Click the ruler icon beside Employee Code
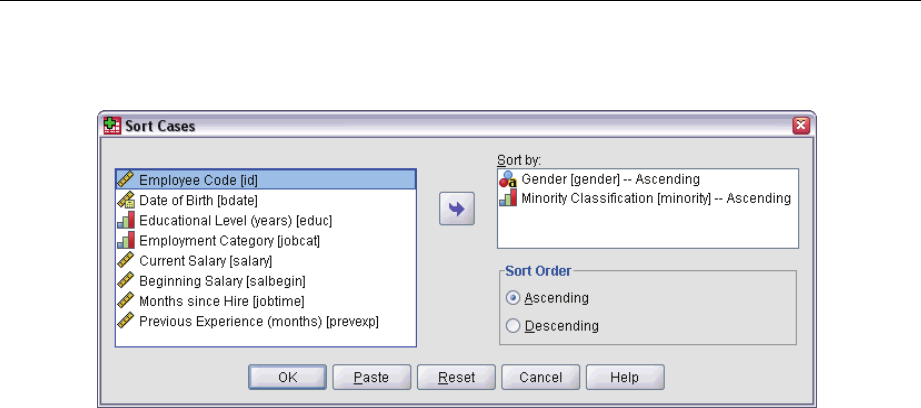The image size is (921, 408). click(126, 180)
